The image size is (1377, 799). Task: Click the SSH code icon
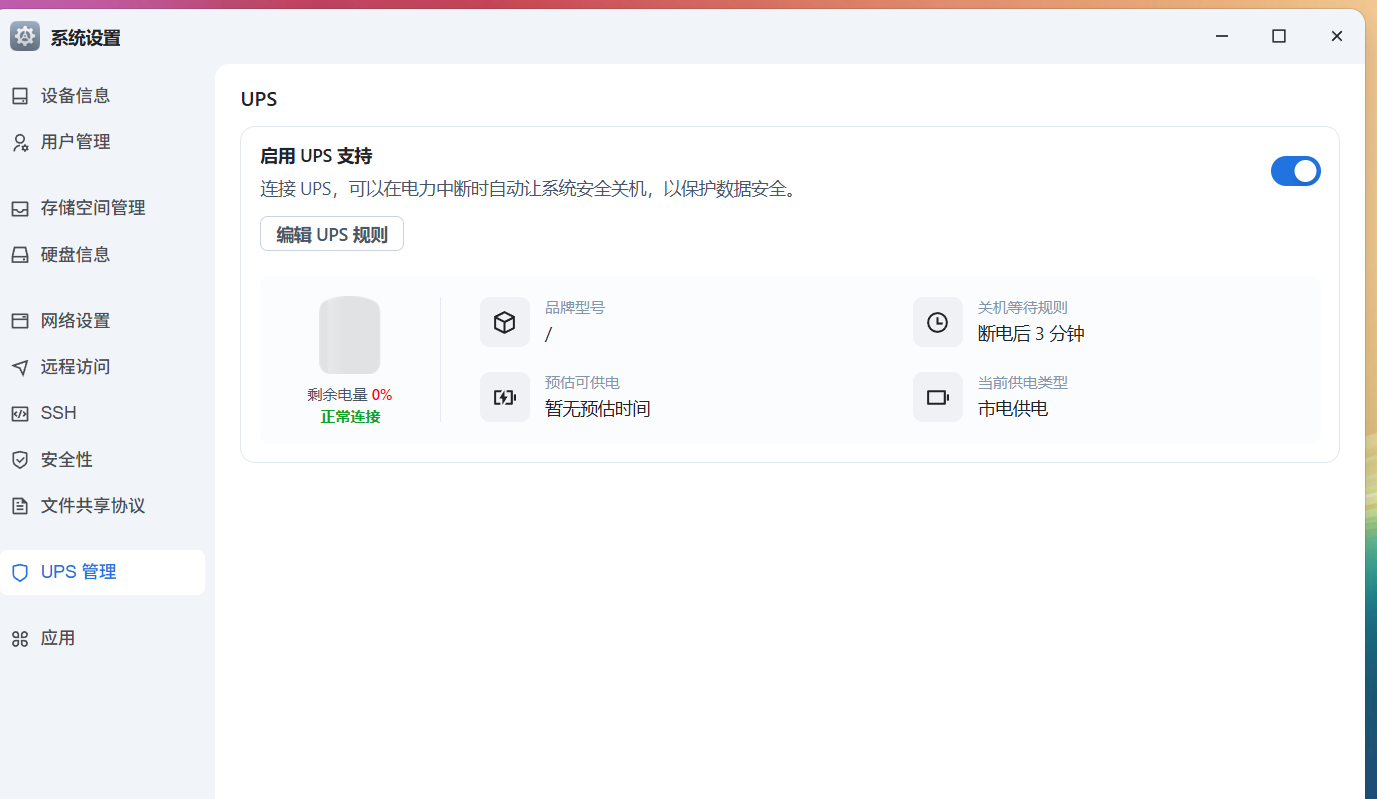20,413
